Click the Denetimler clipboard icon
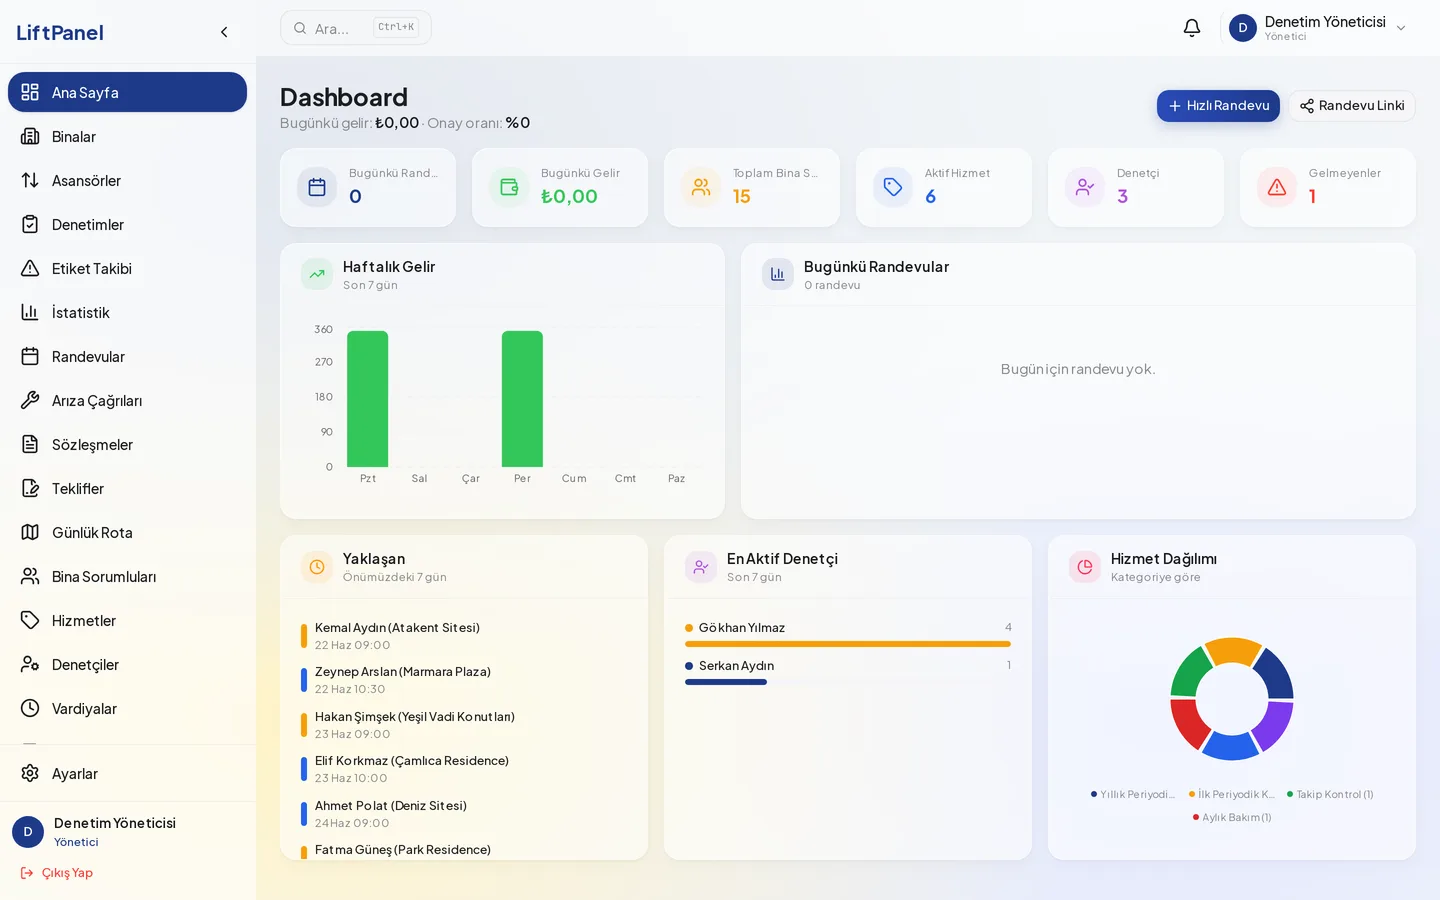 [30, 224]
